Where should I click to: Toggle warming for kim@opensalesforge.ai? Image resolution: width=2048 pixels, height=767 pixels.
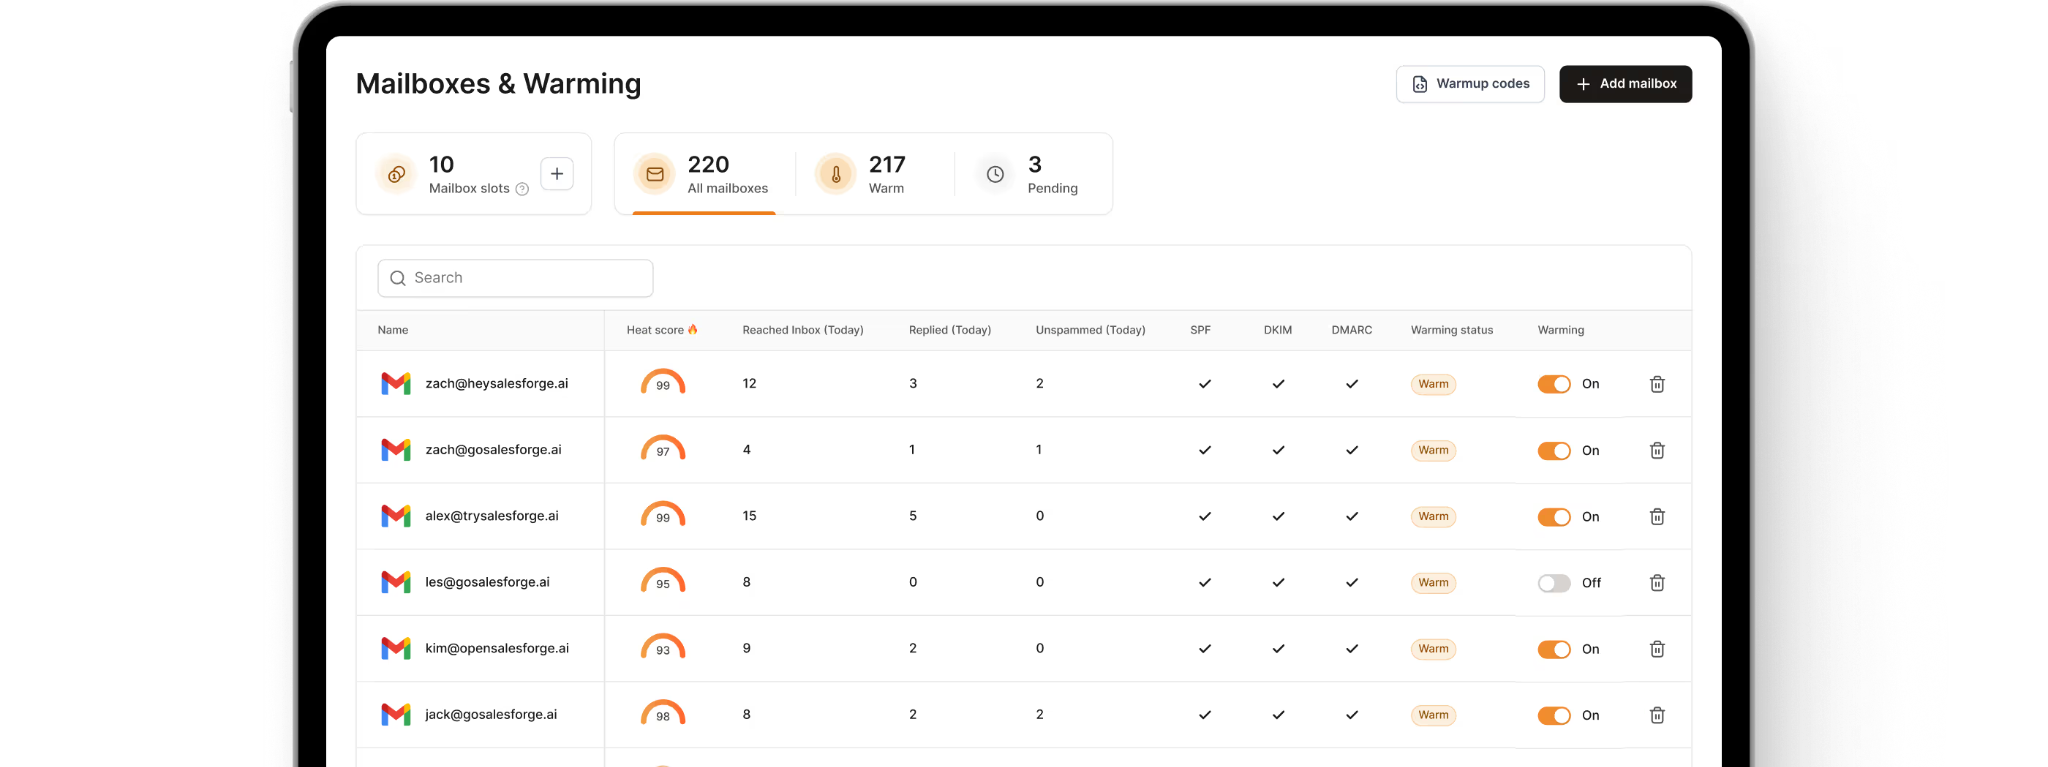point(1554,649)
